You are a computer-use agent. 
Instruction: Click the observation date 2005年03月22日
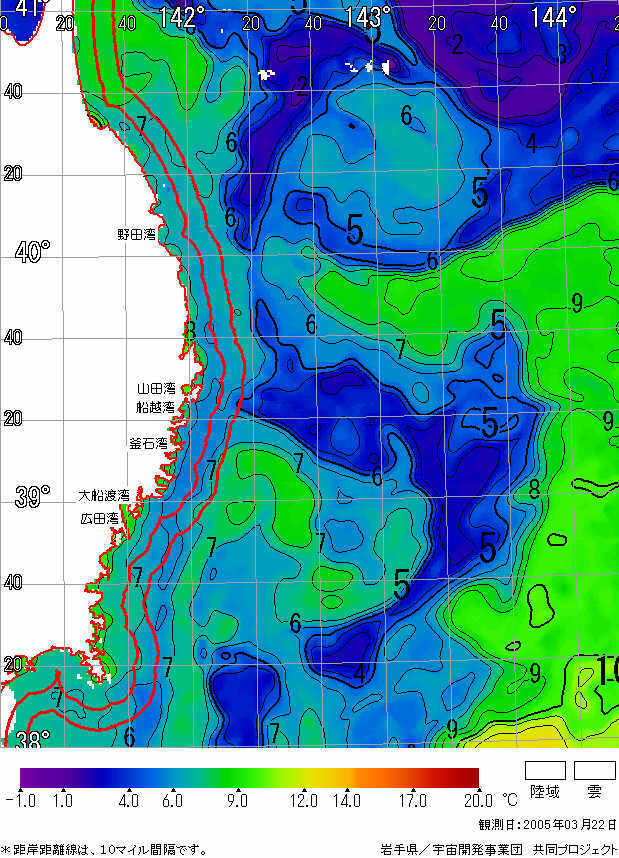[x=548, y=825]
